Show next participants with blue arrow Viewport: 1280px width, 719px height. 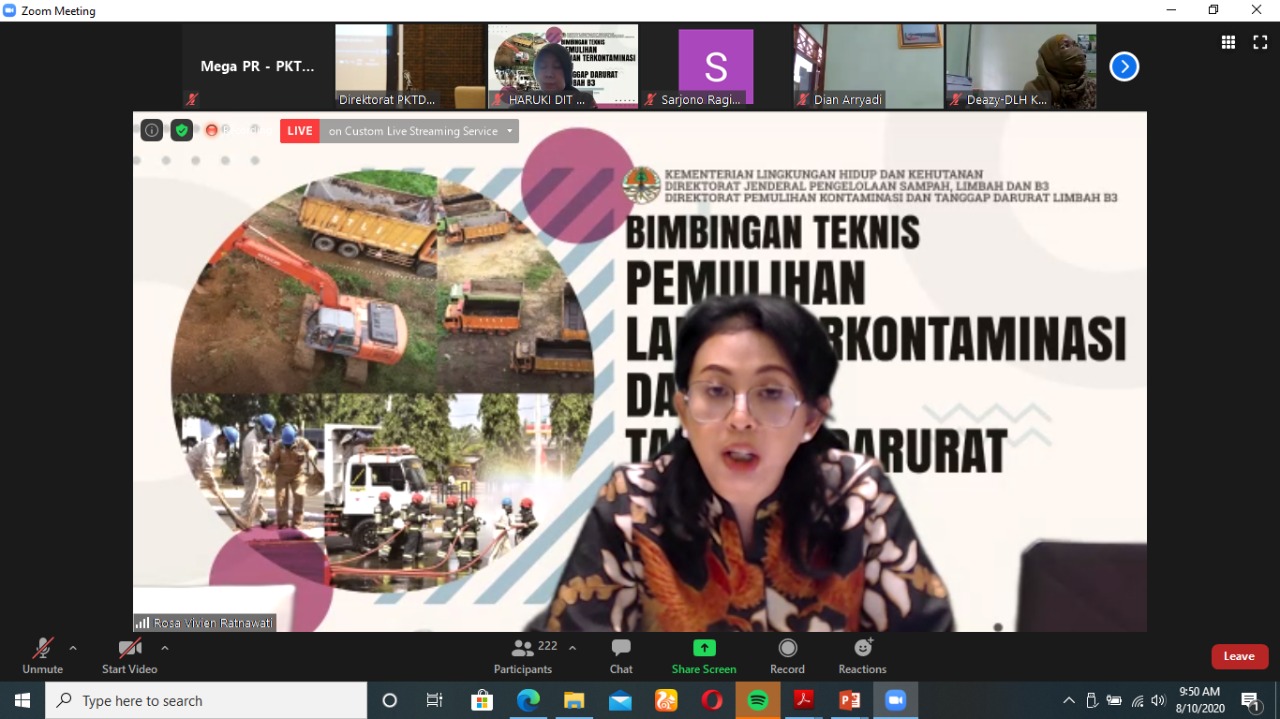1124,67
